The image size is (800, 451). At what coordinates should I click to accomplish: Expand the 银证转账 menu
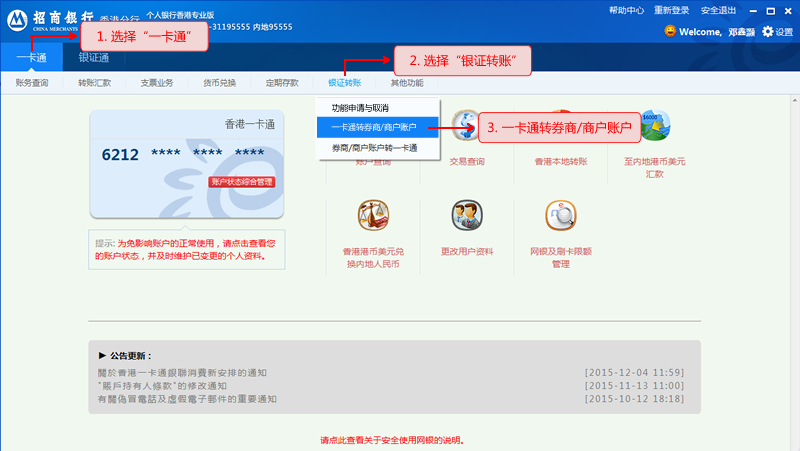coord(344,82)
